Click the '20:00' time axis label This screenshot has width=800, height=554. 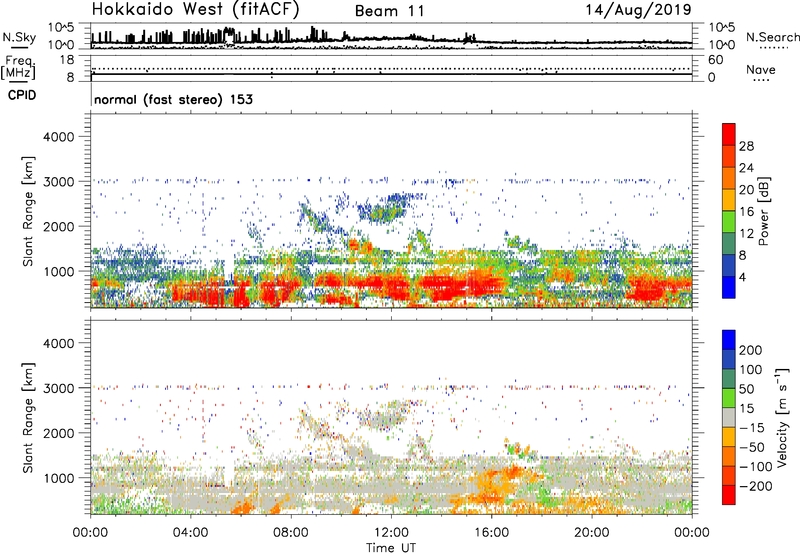591,533
